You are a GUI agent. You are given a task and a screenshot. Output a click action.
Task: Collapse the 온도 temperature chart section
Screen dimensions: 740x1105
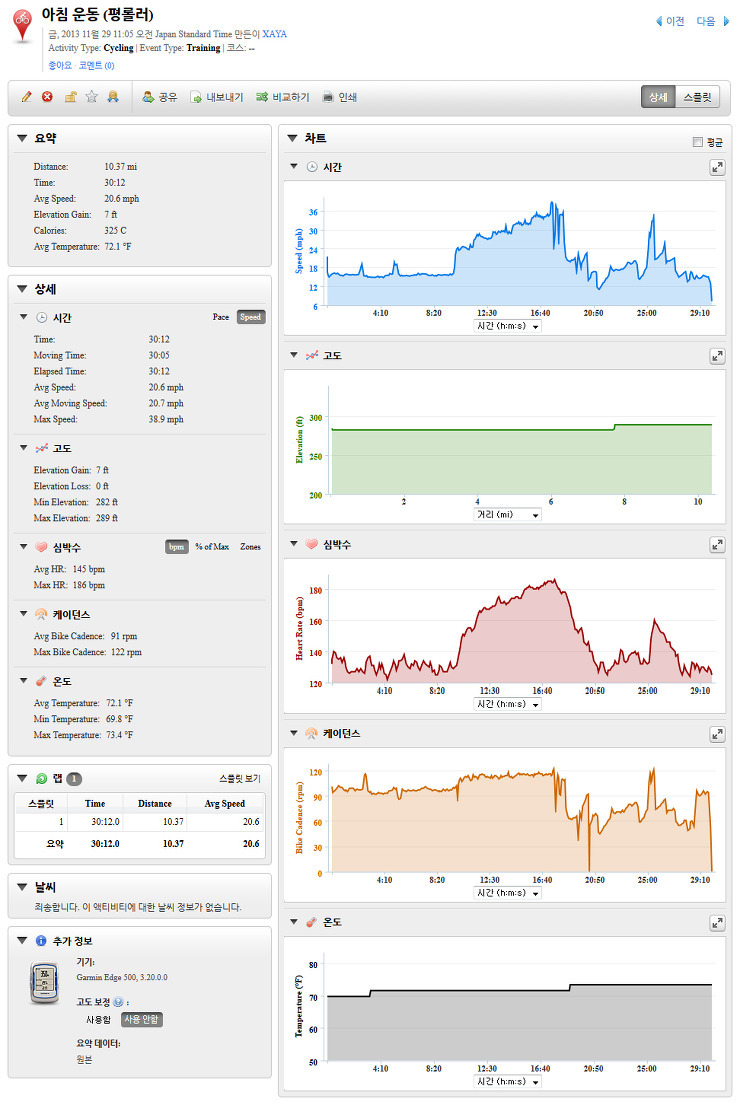tap(294, 922)
